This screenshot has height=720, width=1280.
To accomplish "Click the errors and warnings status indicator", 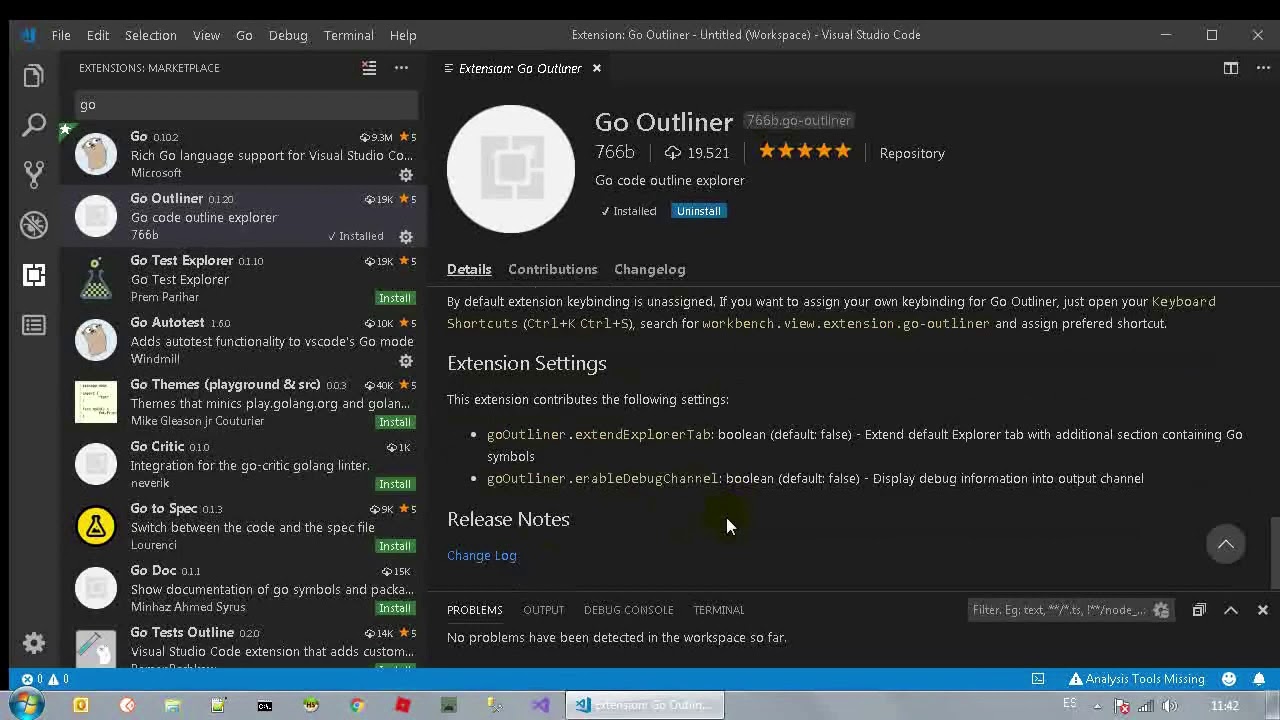I will pyautogui.click(x=45, y=679).
